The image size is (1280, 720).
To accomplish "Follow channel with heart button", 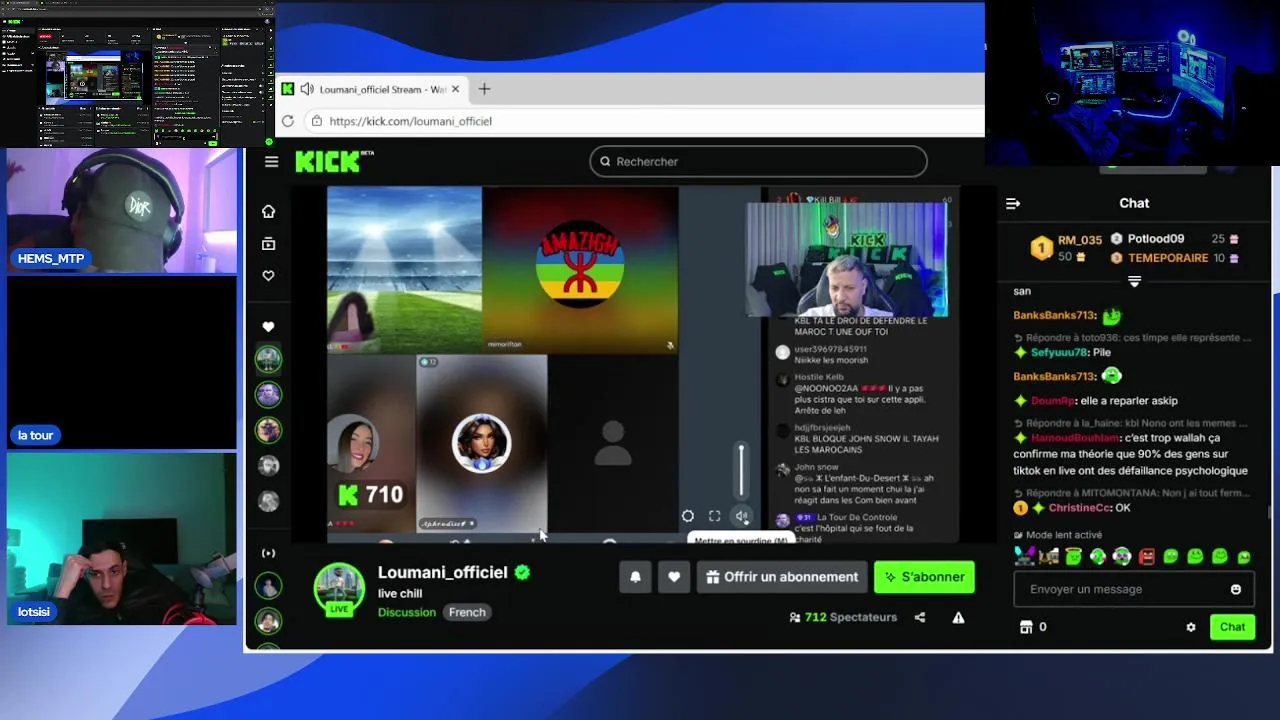I will (674, 577).
